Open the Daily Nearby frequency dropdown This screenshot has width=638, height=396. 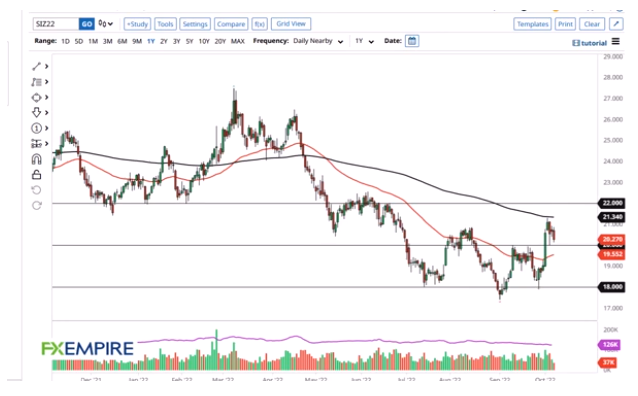(318, 41)
